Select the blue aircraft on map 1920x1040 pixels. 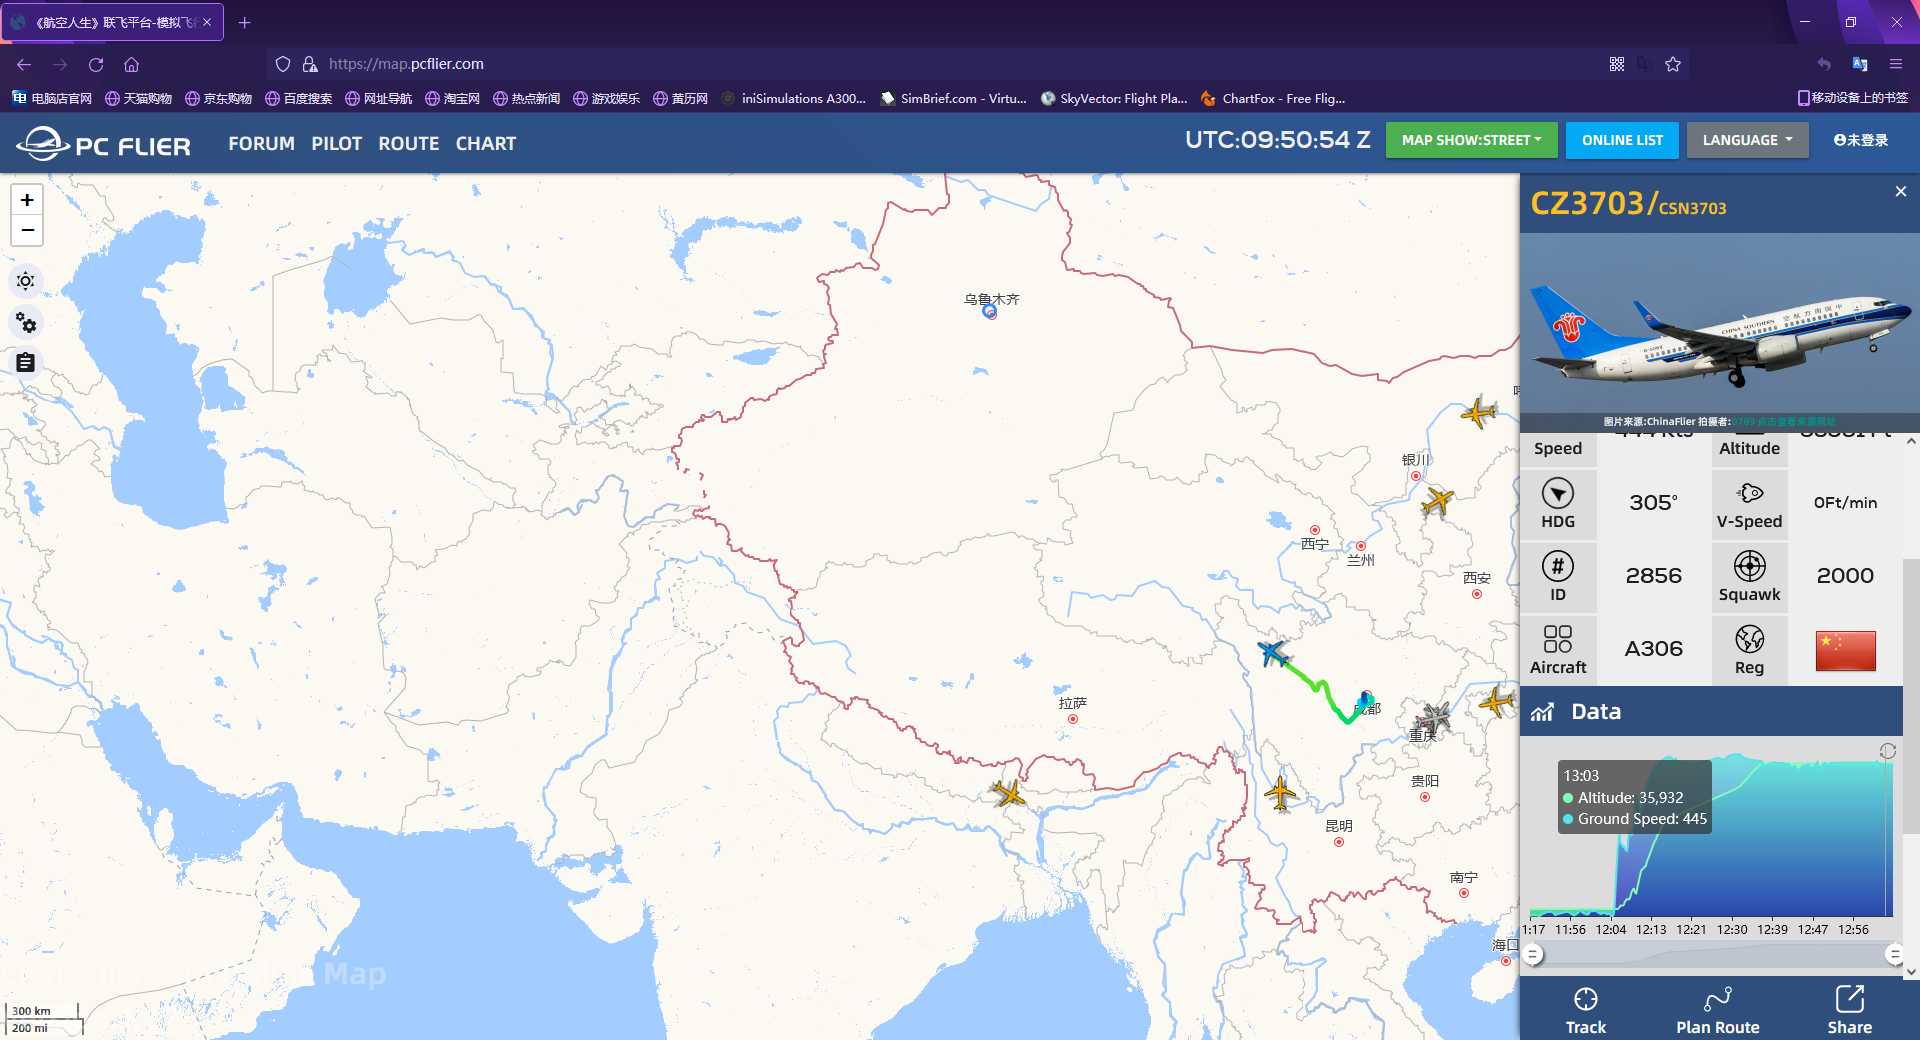point(1272,654)
